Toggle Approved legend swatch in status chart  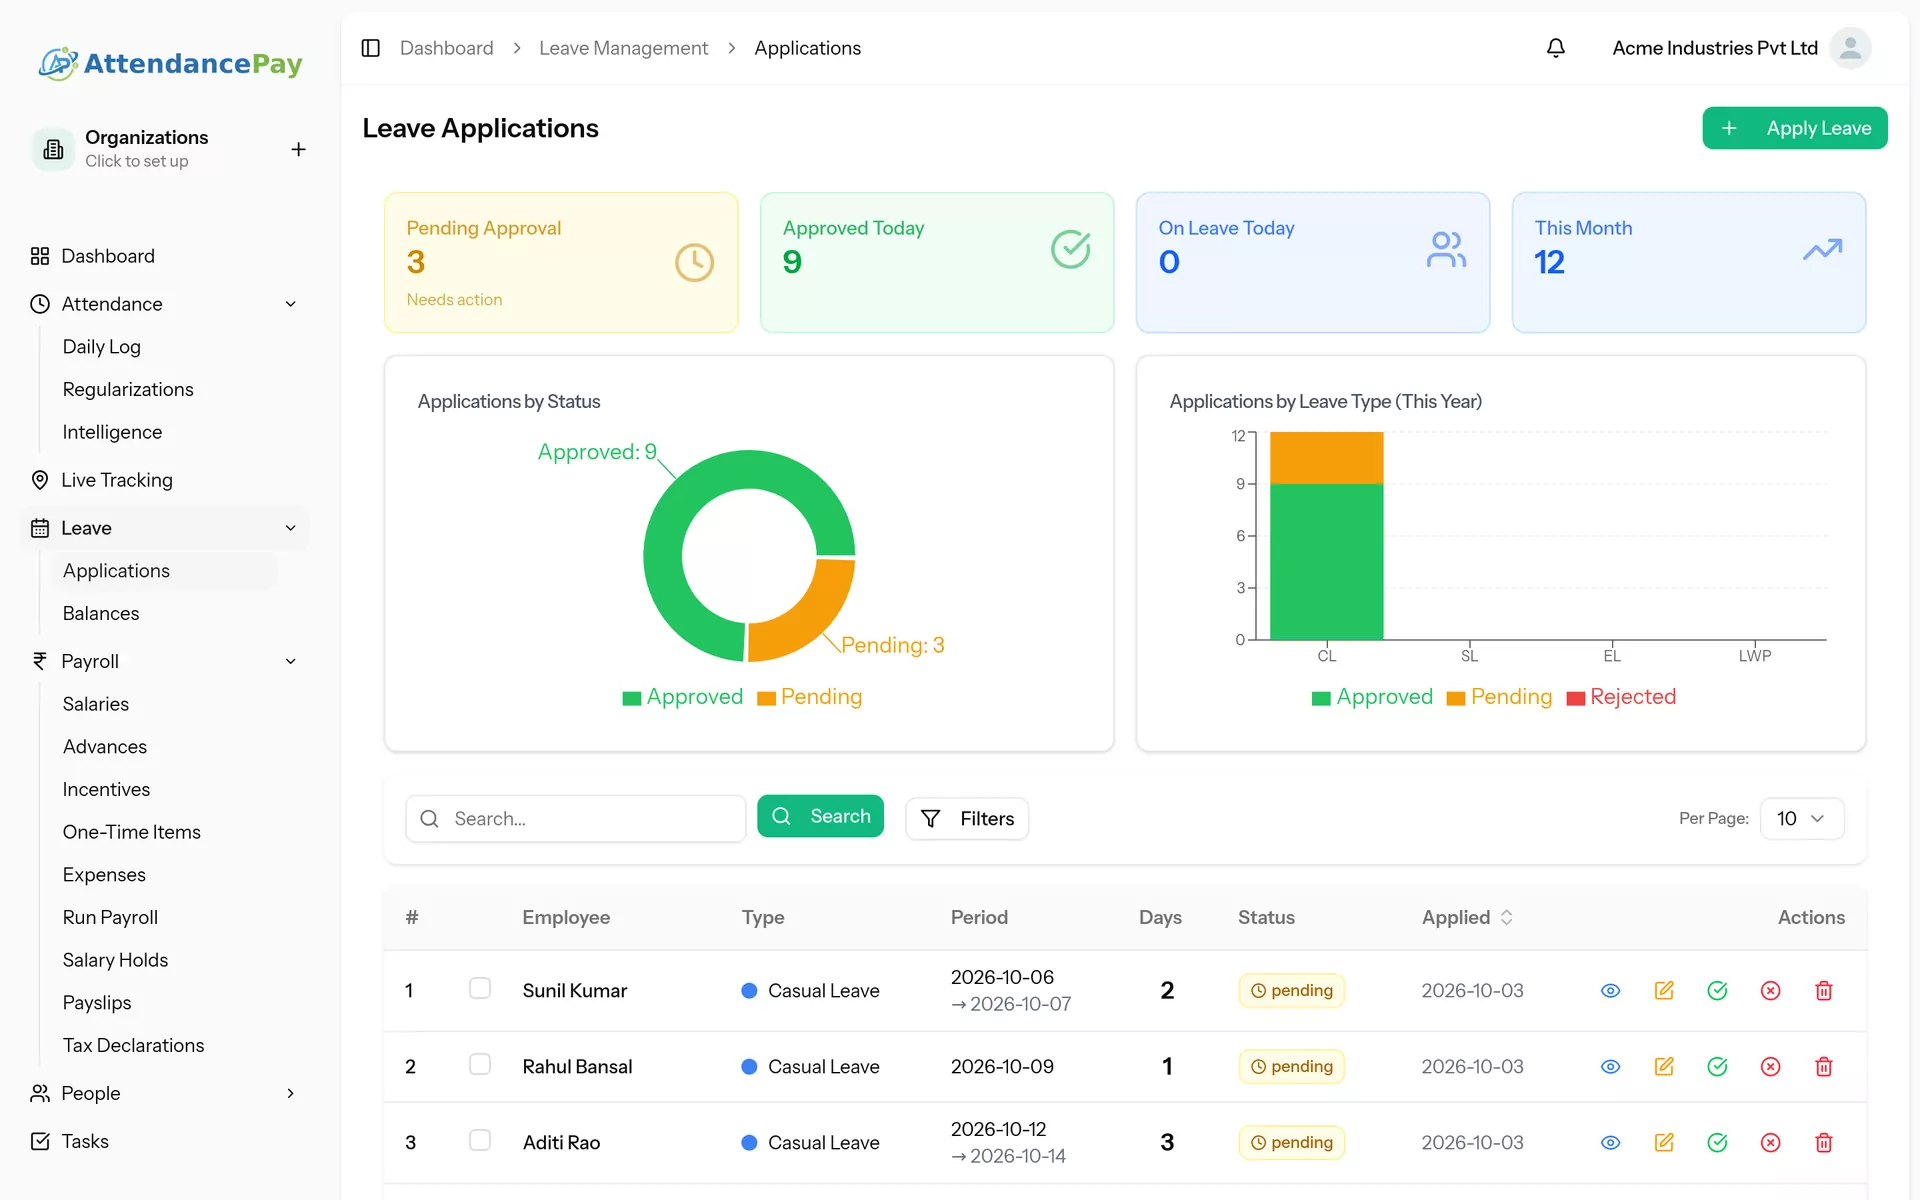pos(631,698)
